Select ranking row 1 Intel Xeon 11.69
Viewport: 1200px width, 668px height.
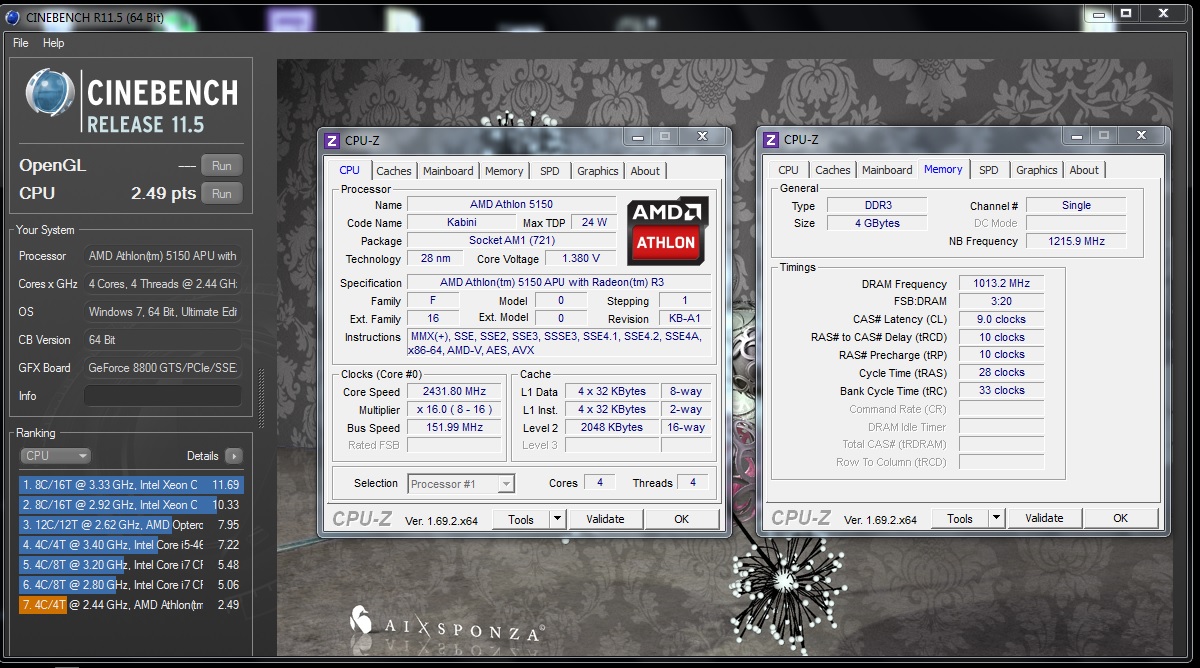131,485
